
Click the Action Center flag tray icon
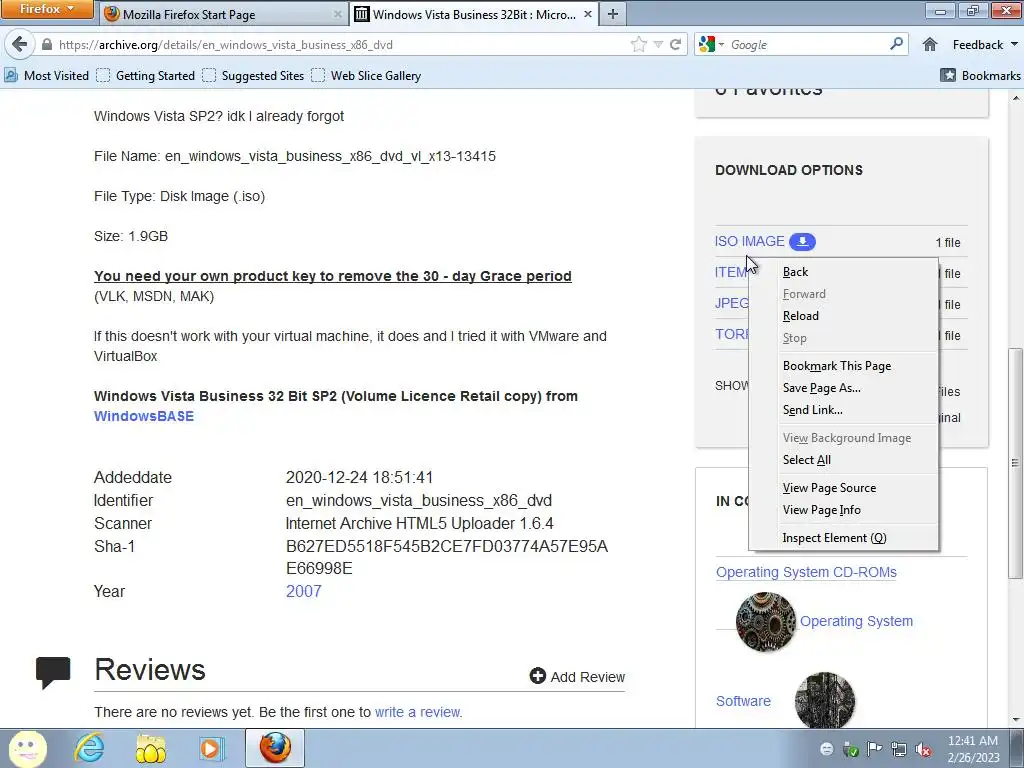[874, 748]
